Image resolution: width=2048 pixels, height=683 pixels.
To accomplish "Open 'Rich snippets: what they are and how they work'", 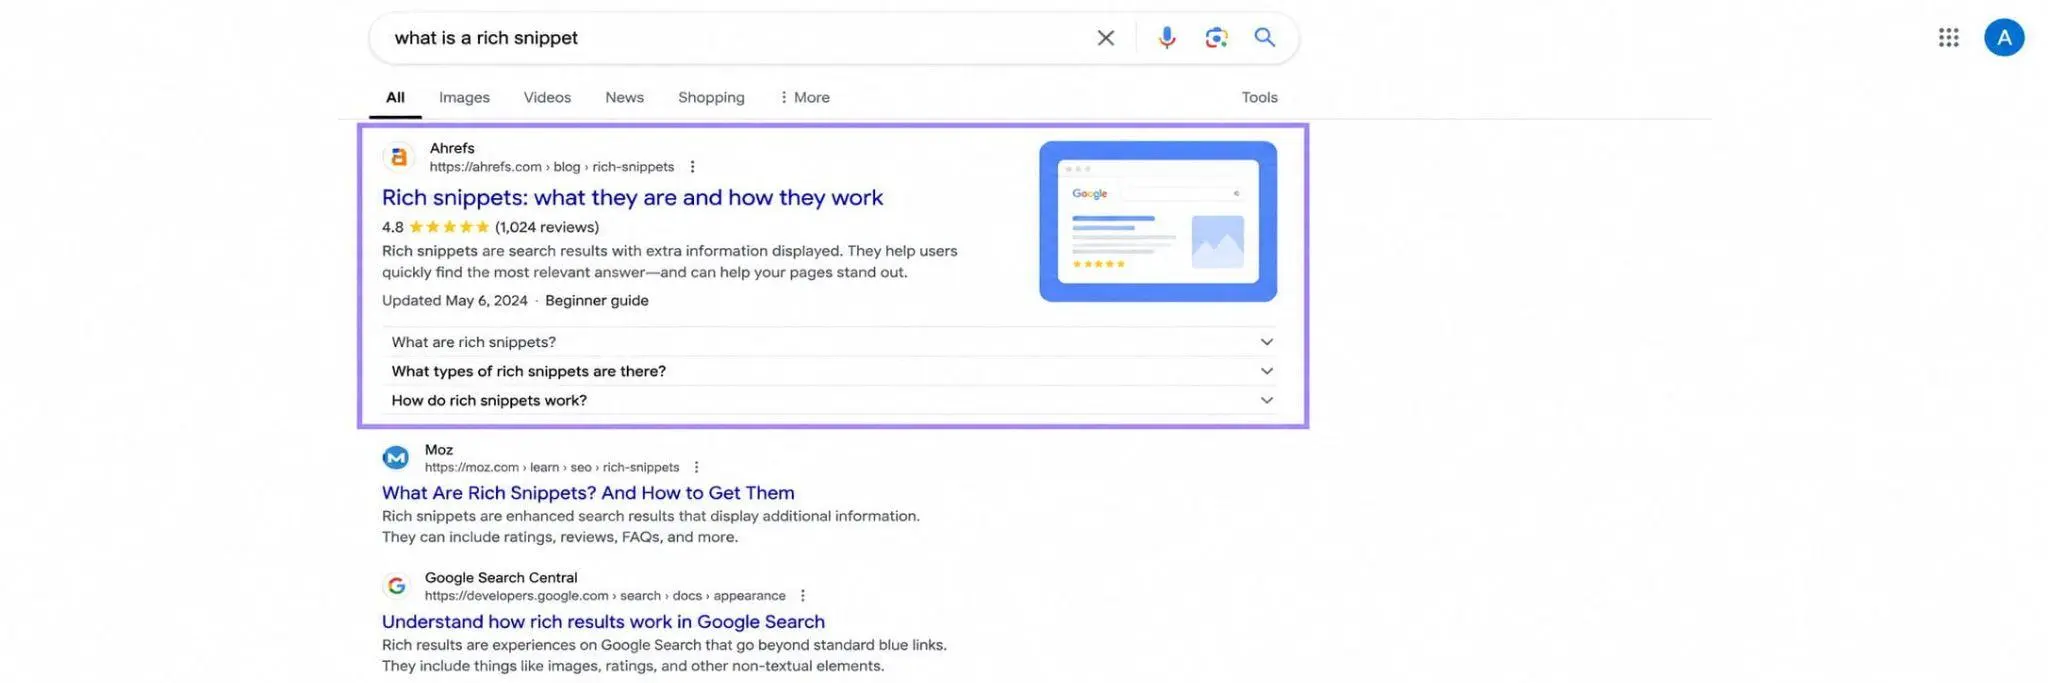I will [x=632, y=197].
